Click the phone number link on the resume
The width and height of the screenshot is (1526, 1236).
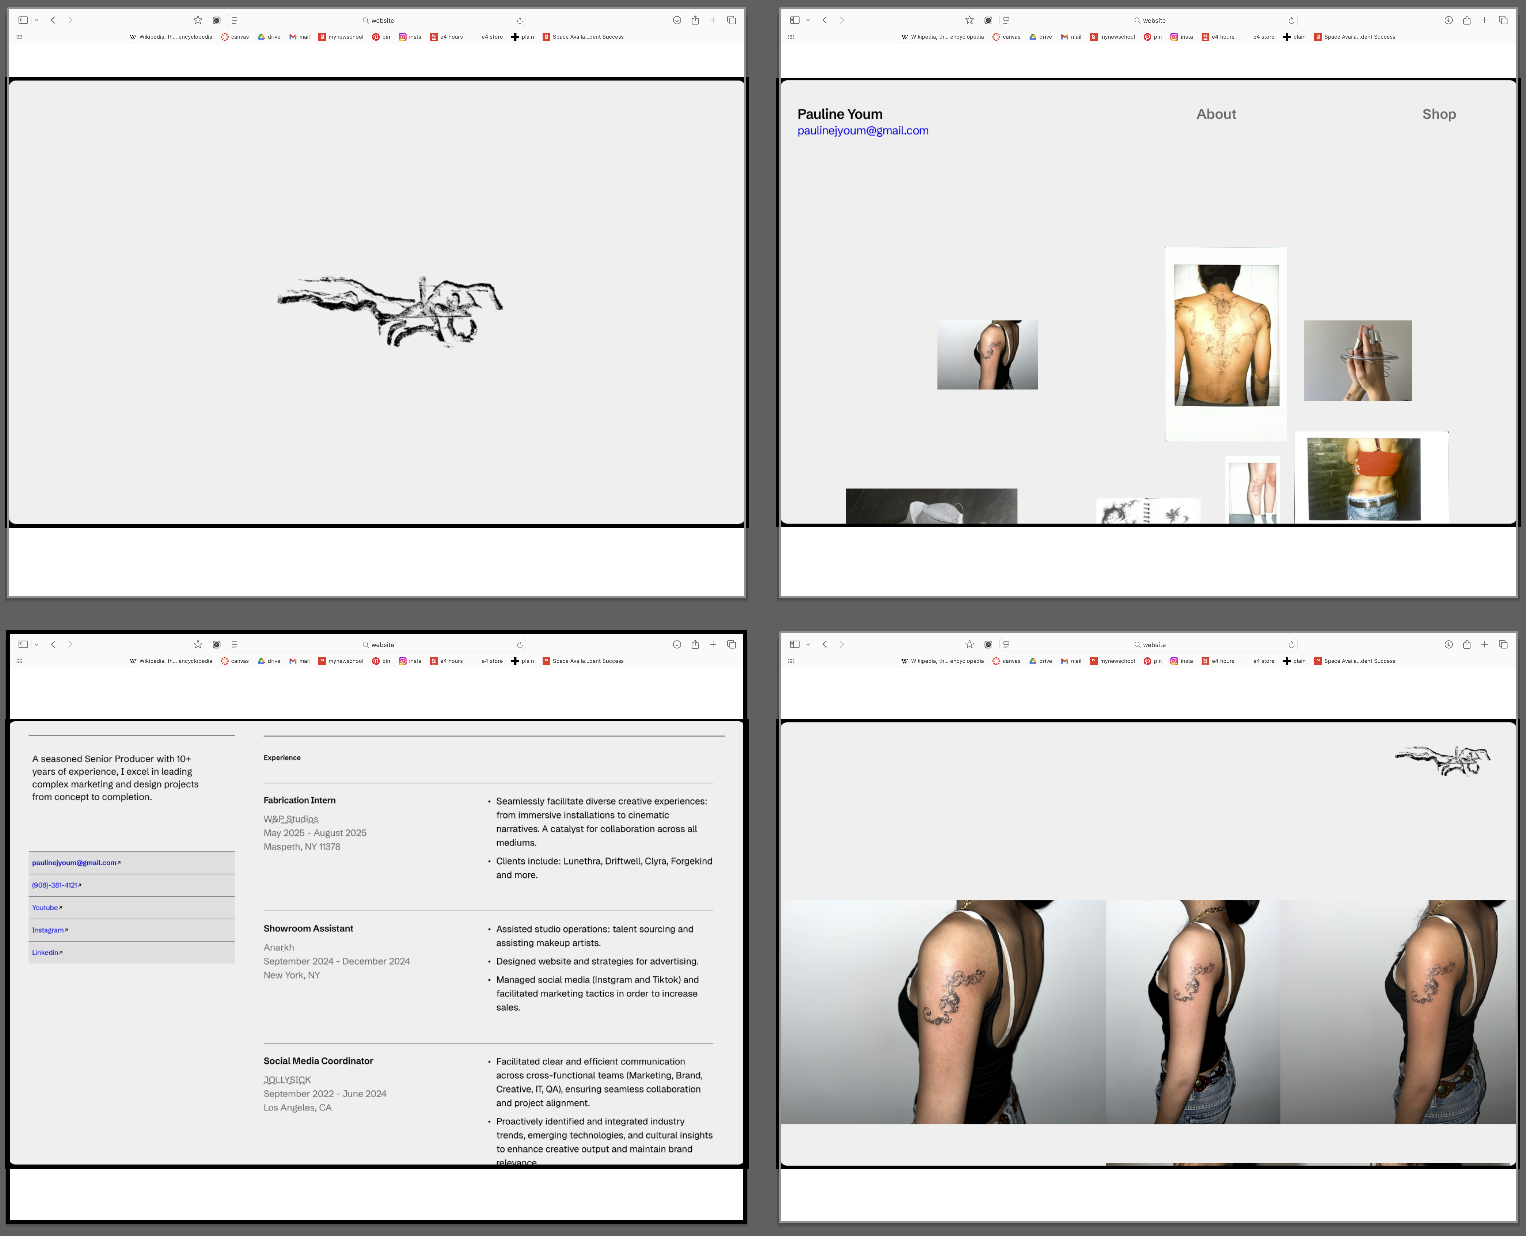point(56,885)
